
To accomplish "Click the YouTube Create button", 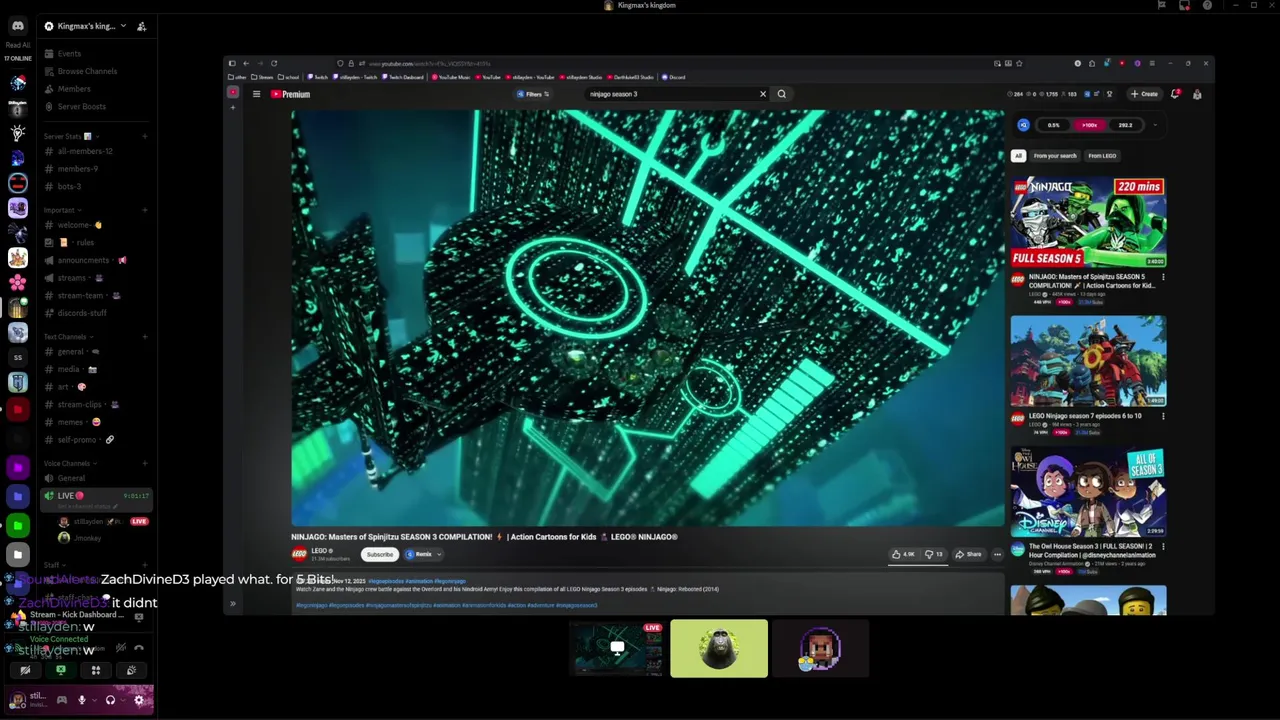I will [1144, 94].
